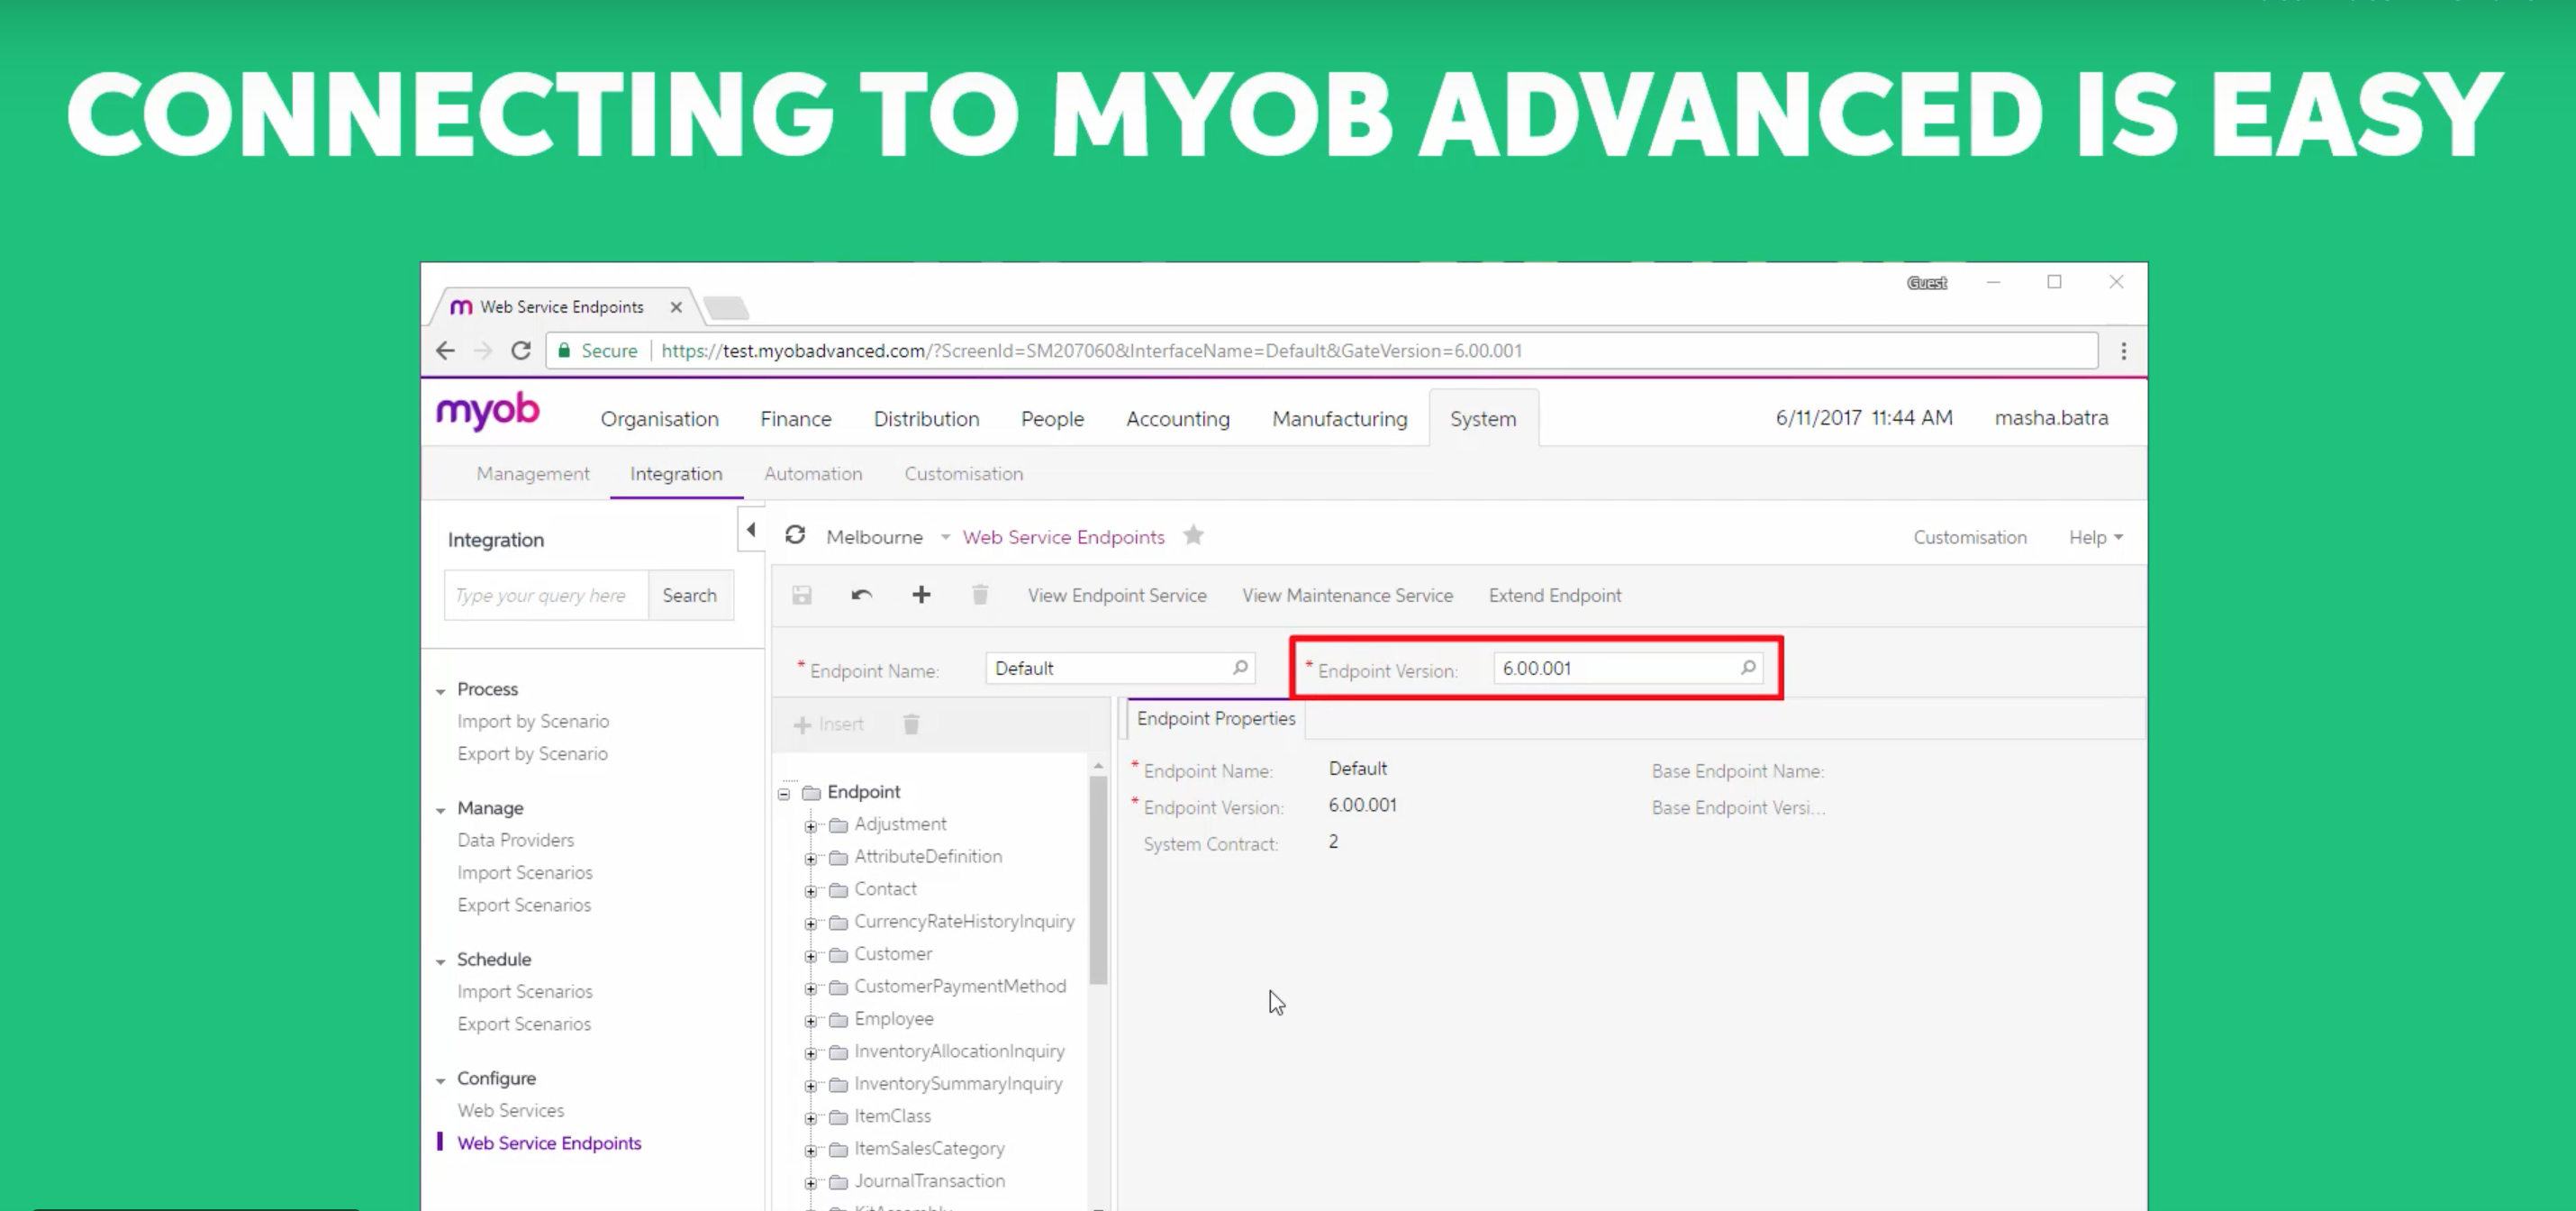Open the Melbourne branch dropdown
Image resolution: width=2576 pixels, height=1211 pixels.
click(945, 537)
